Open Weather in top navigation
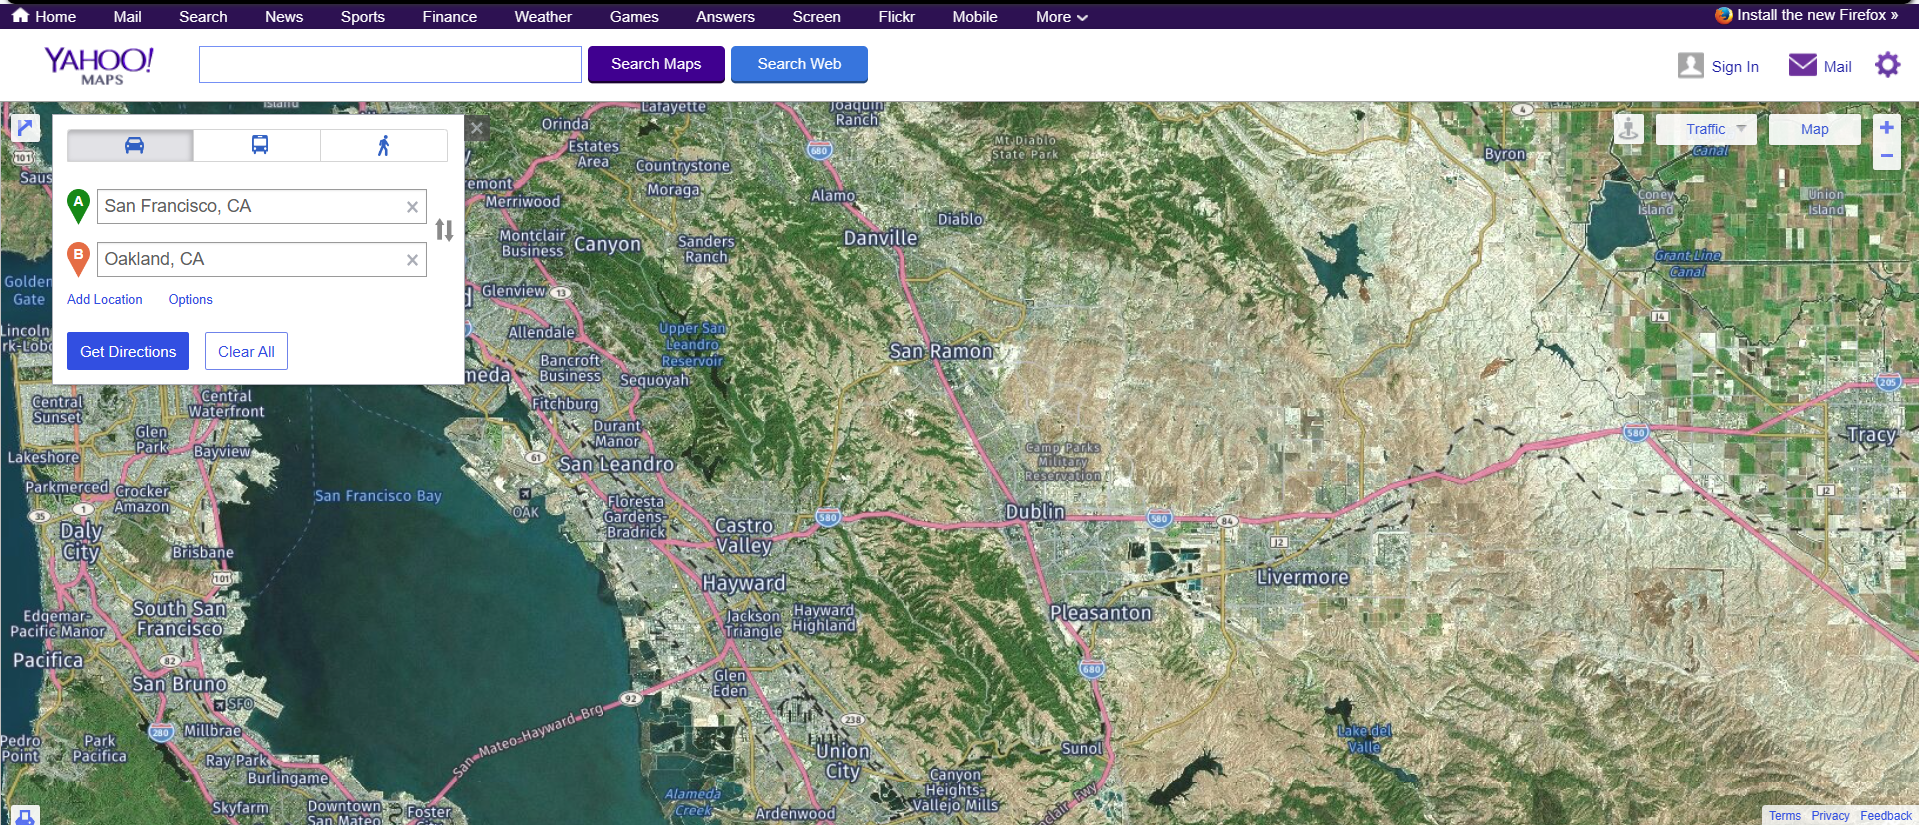1919x825 pixels. coord(543,17)
